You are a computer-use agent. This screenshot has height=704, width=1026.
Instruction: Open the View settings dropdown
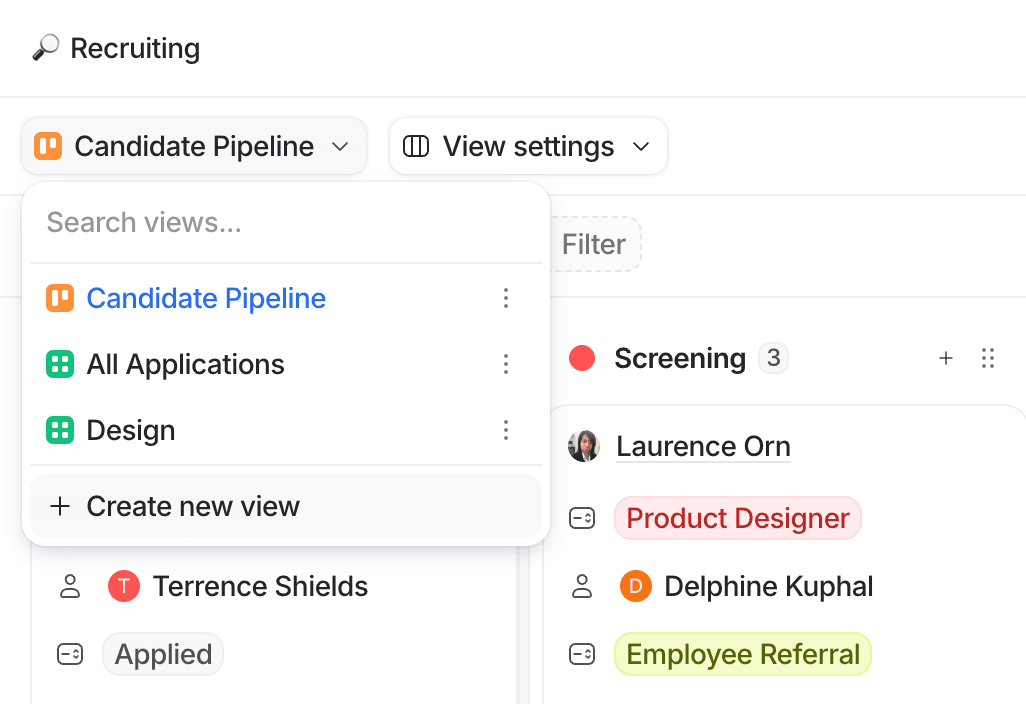528,146
